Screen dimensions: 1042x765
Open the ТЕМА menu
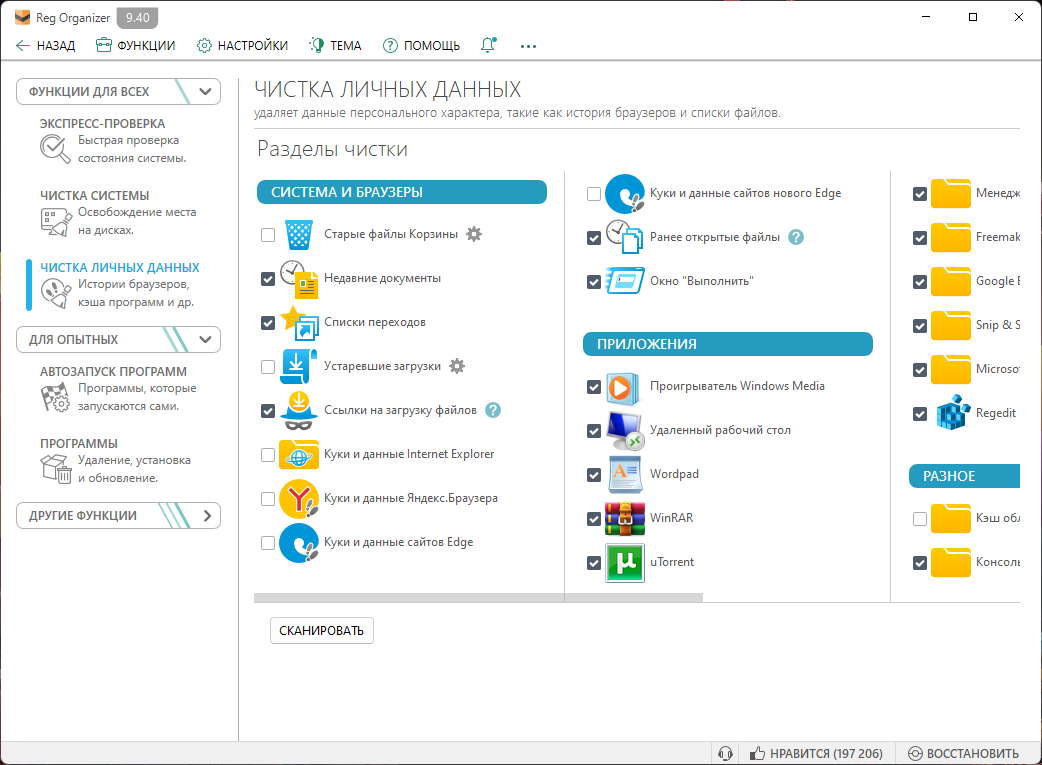pyautogui.click(x=336, y=45)
